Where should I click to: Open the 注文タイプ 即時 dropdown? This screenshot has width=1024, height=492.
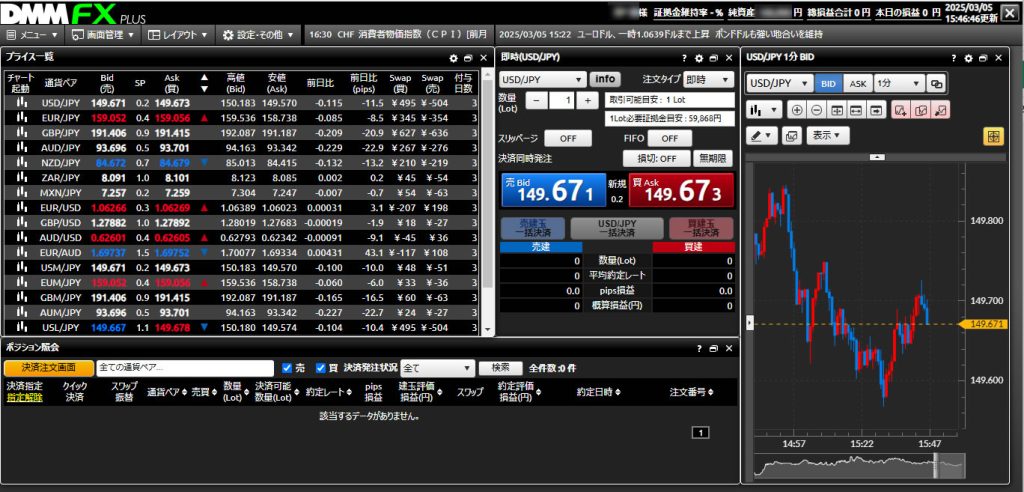[x=709, y=79]
